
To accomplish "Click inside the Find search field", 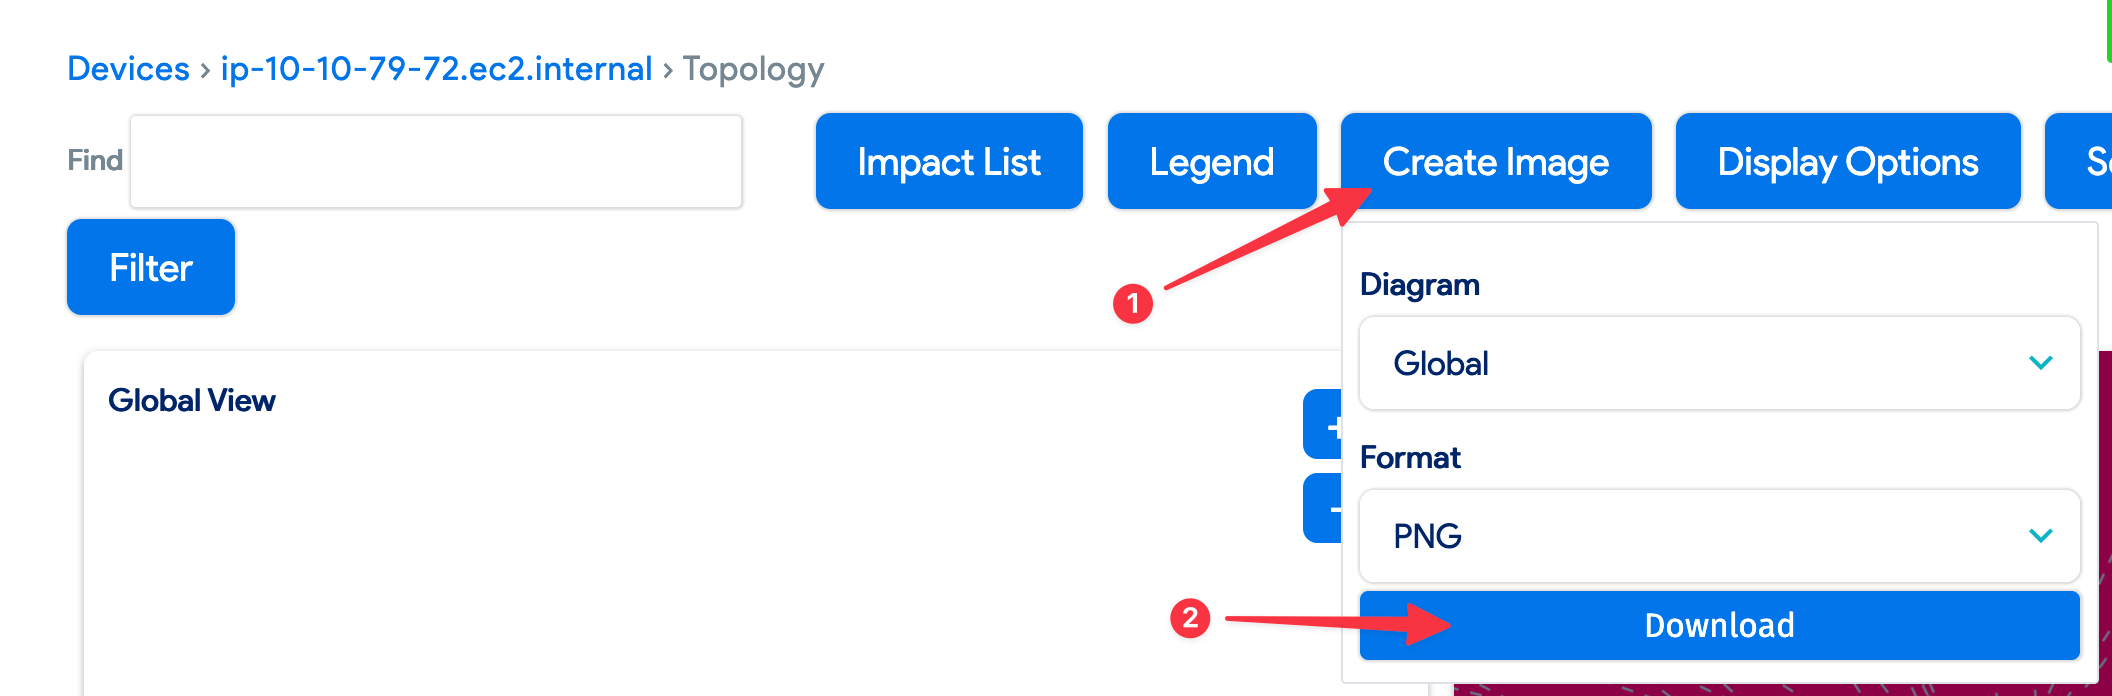I will coord(435,161).
